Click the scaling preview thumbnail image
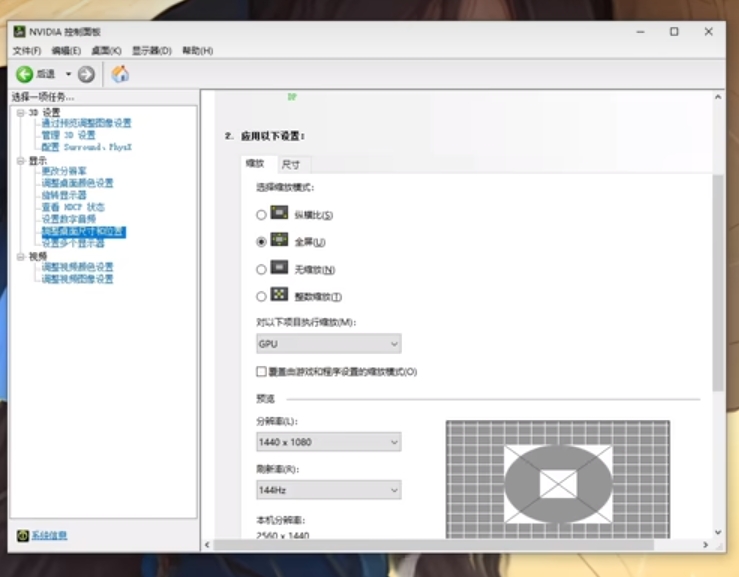This screenshot has width=739, height=577. tap(558, 479)
